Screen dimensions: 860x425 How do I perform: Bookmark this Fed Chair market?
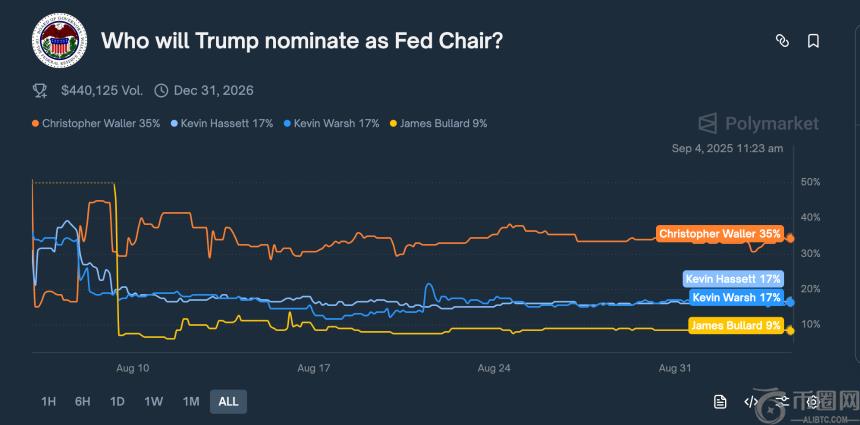(813, 41)
